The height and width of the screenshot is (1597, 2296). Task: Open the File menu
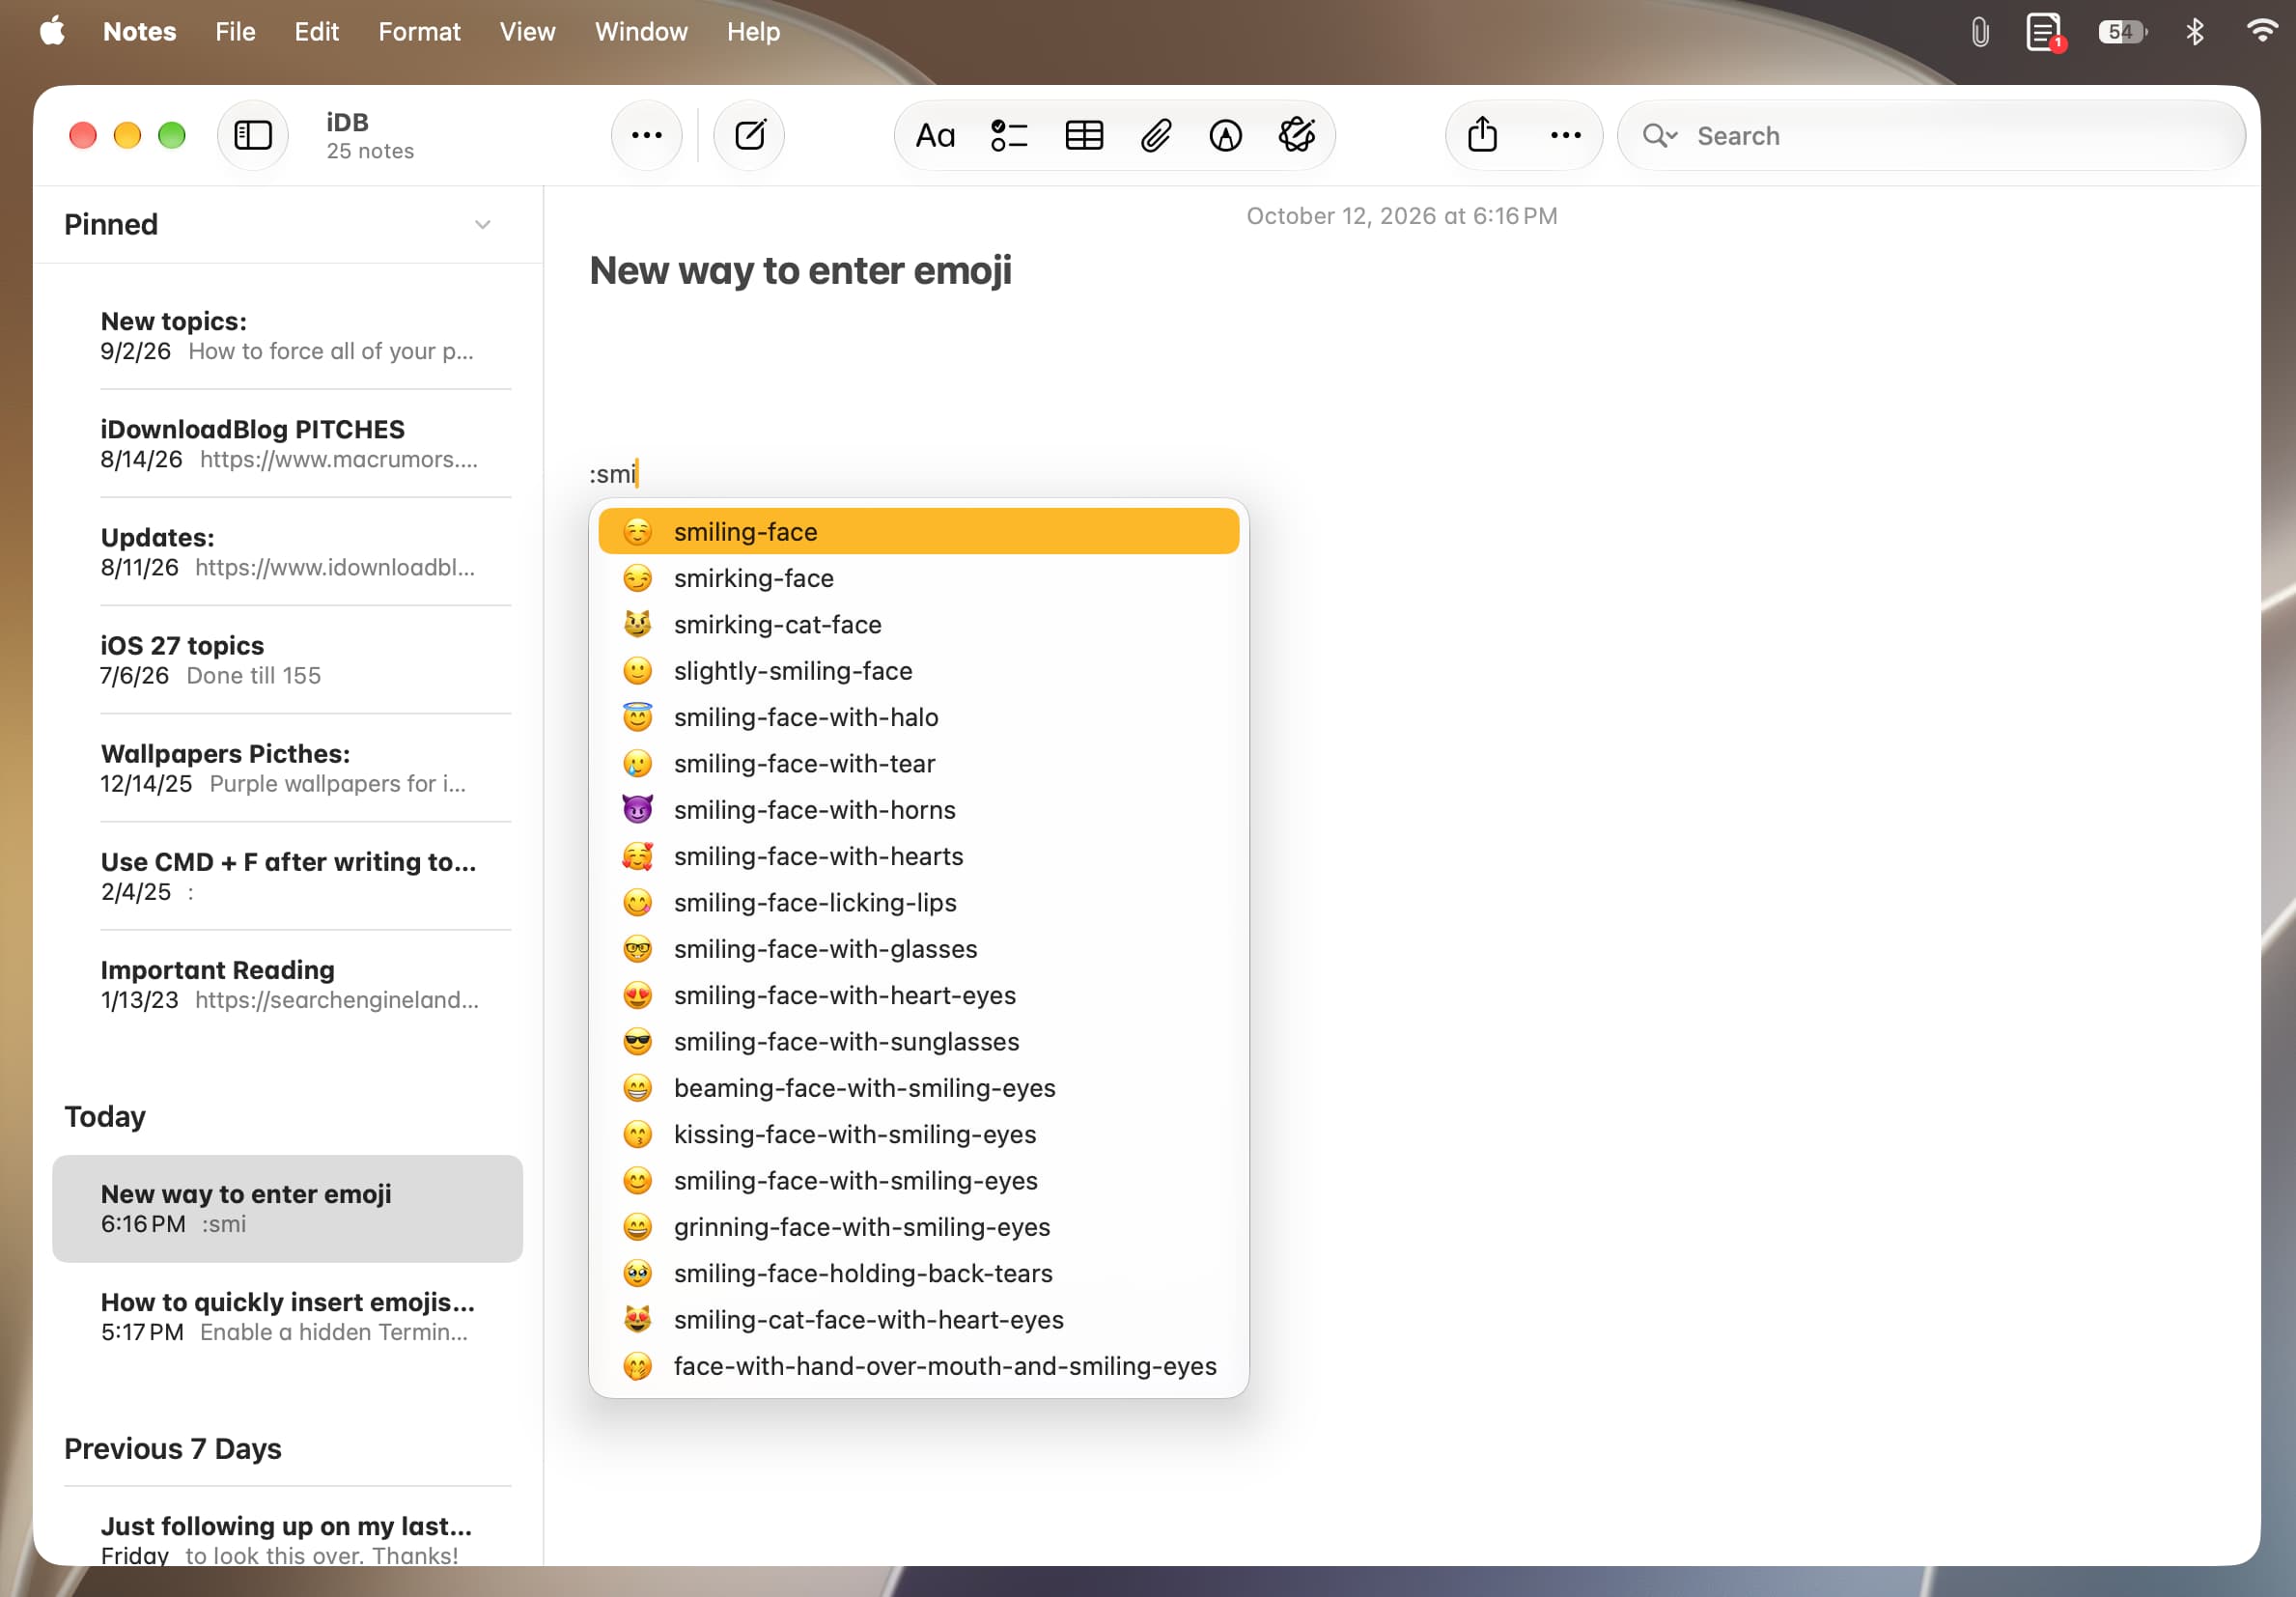pyautogui.click(x=235, y=31)
